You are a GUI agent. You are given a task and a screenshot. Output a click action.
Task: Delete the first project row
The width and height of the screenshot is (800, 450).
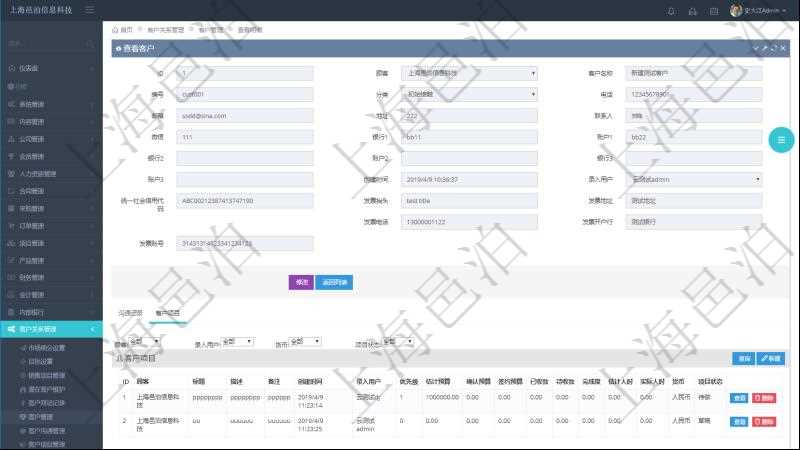pyautogui.click(x=764, y=397)
